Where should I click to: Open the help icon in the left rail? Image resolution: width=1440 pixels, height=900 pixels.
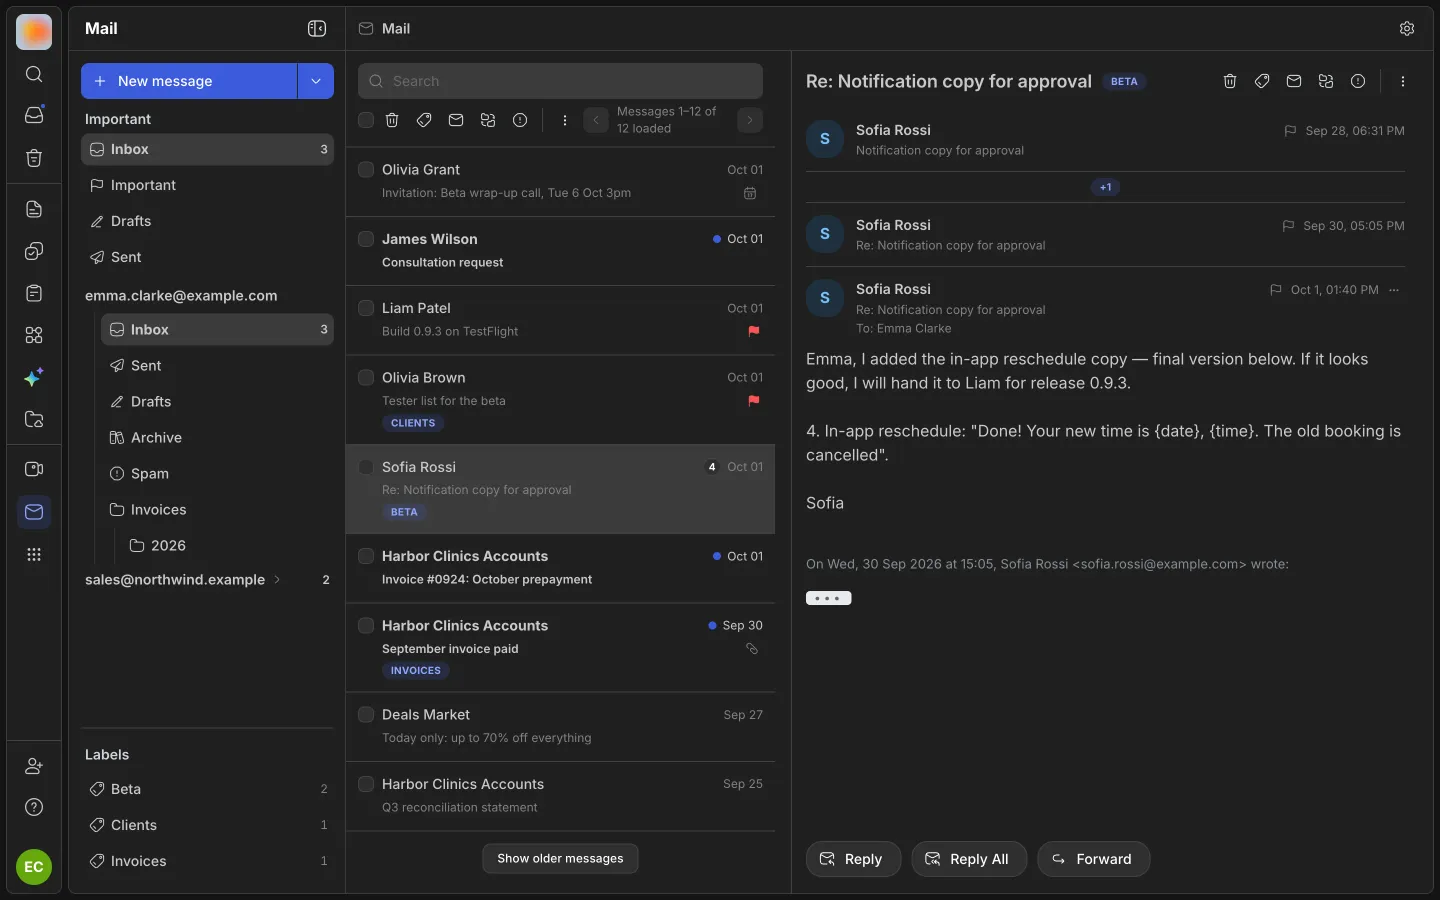[x=34, y=807]
